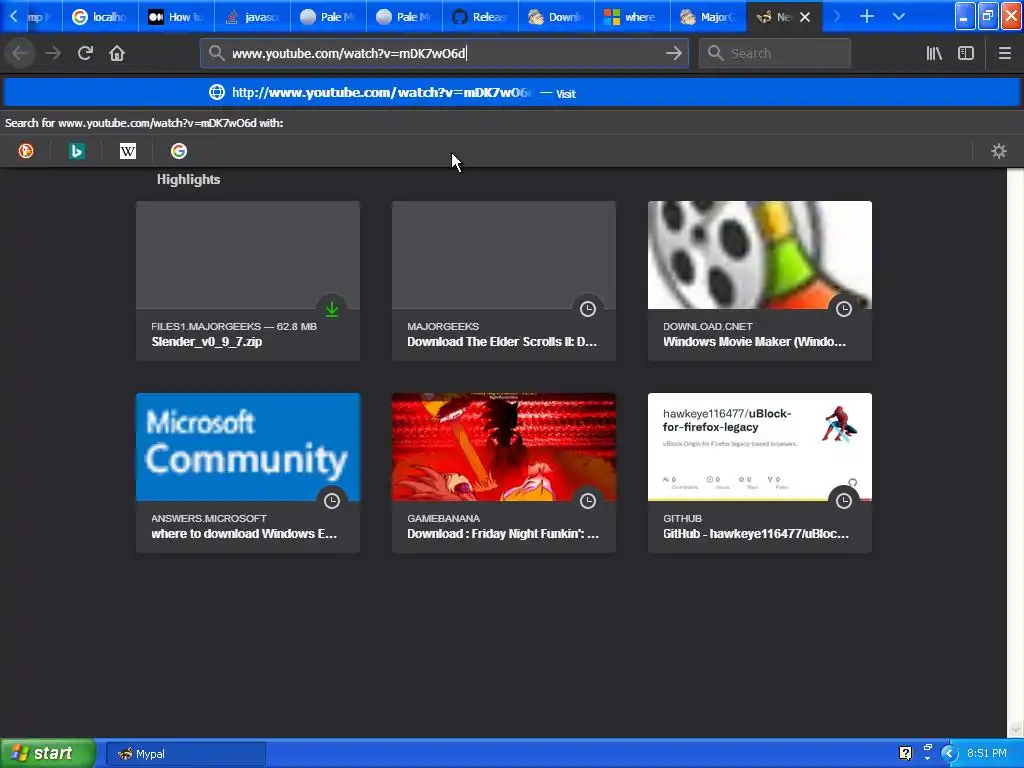Image resolution: width=1024 pixels, height=768 pixels.
Task: Open Slender_v0_9_7.zip highlight
Action: (248, 281)
